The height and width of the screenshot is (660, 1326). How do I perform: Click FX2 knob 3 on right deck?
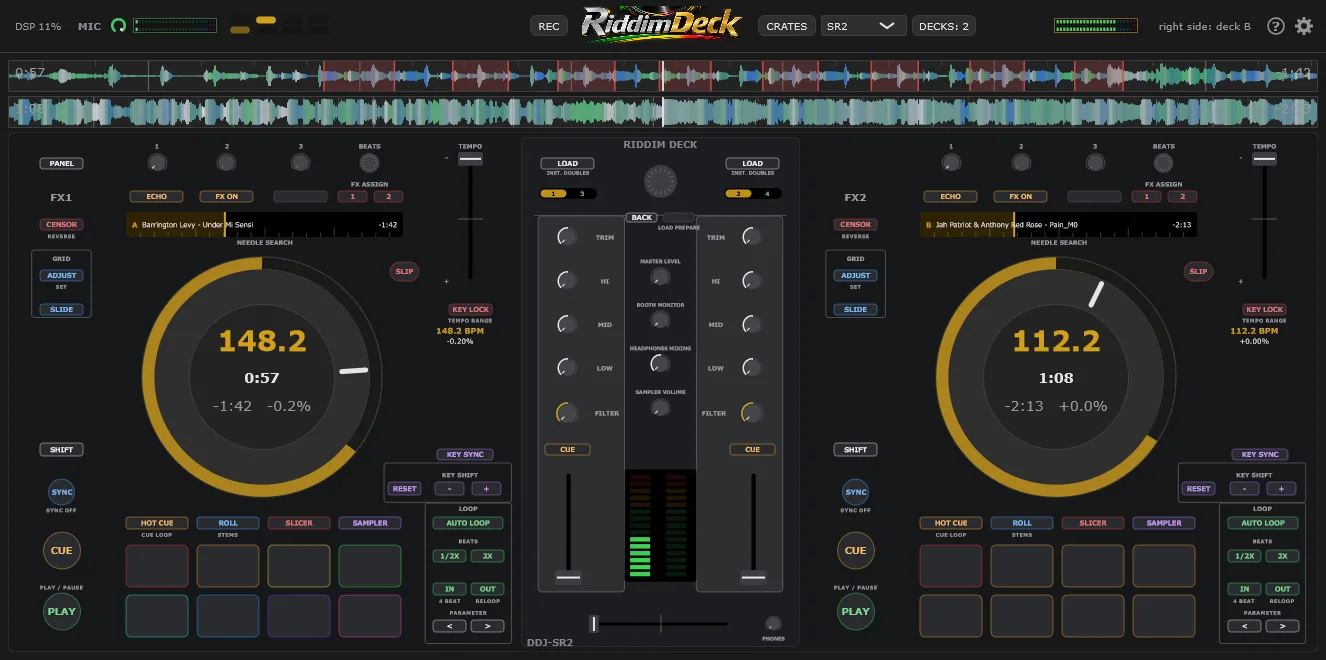click(1094, 162)
